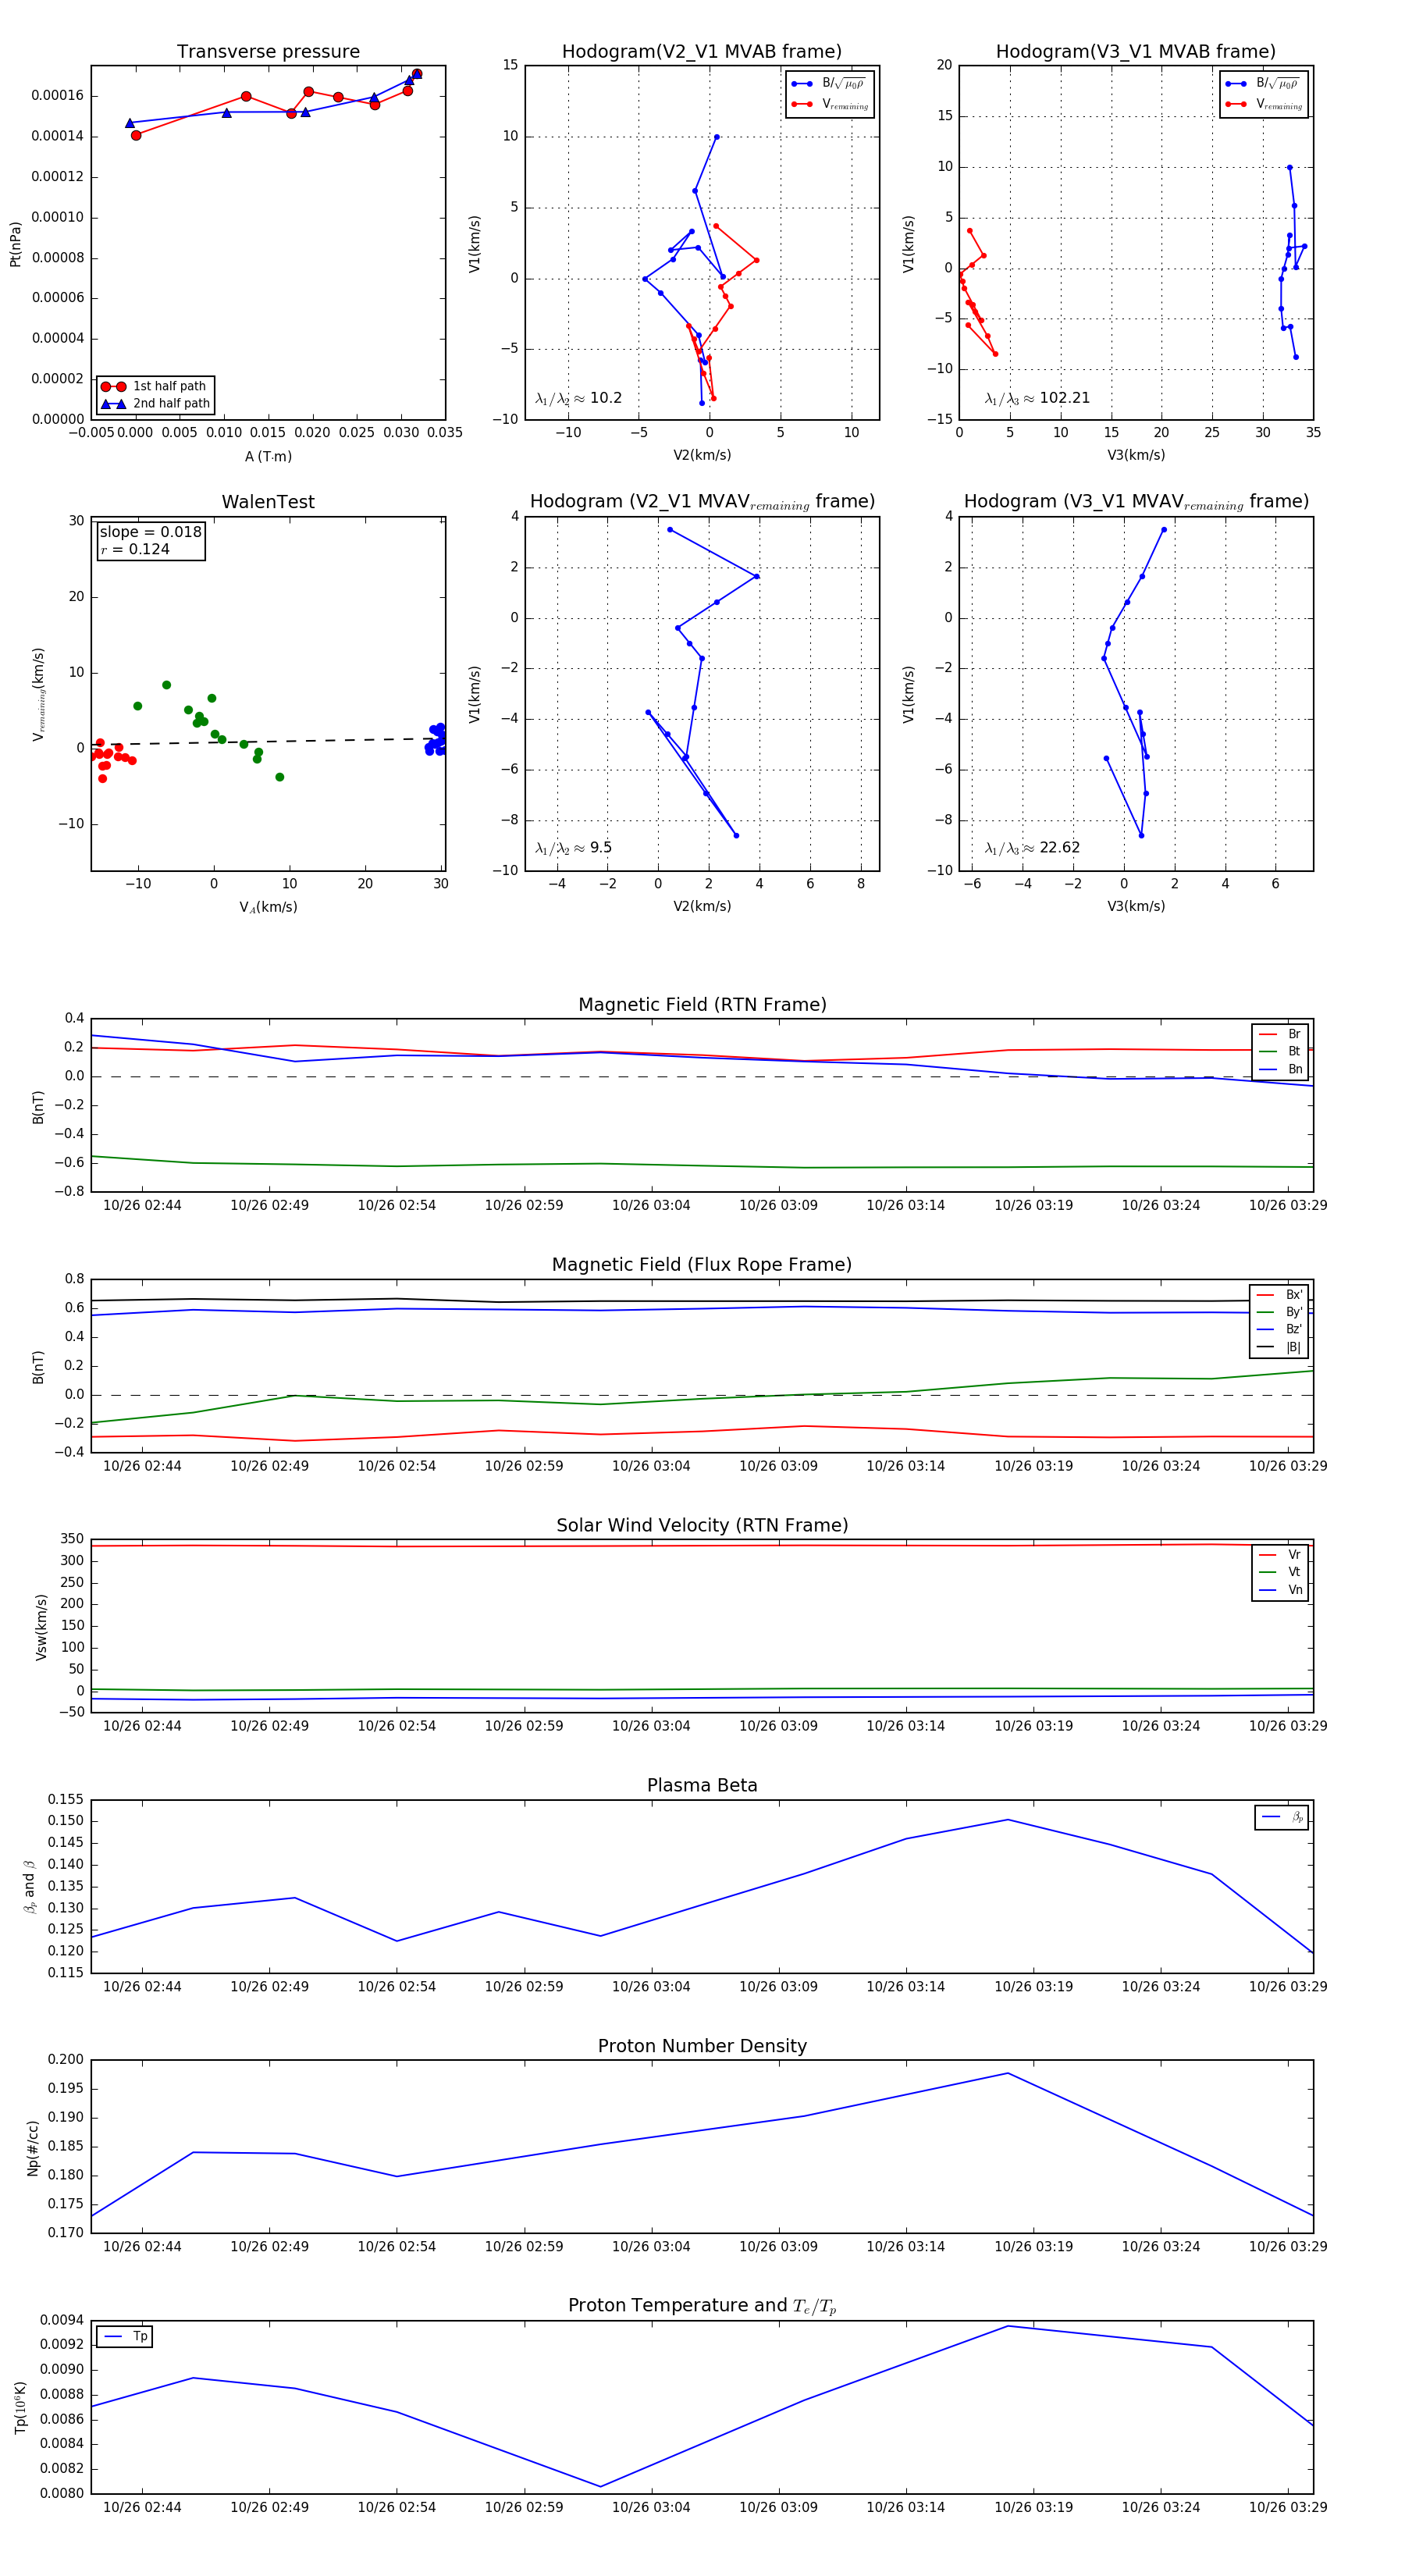Image resolution: width=1405 pixels, height=2576 pixels.
Task: Click the Proton Number Density title
Action: [702, 2046]
